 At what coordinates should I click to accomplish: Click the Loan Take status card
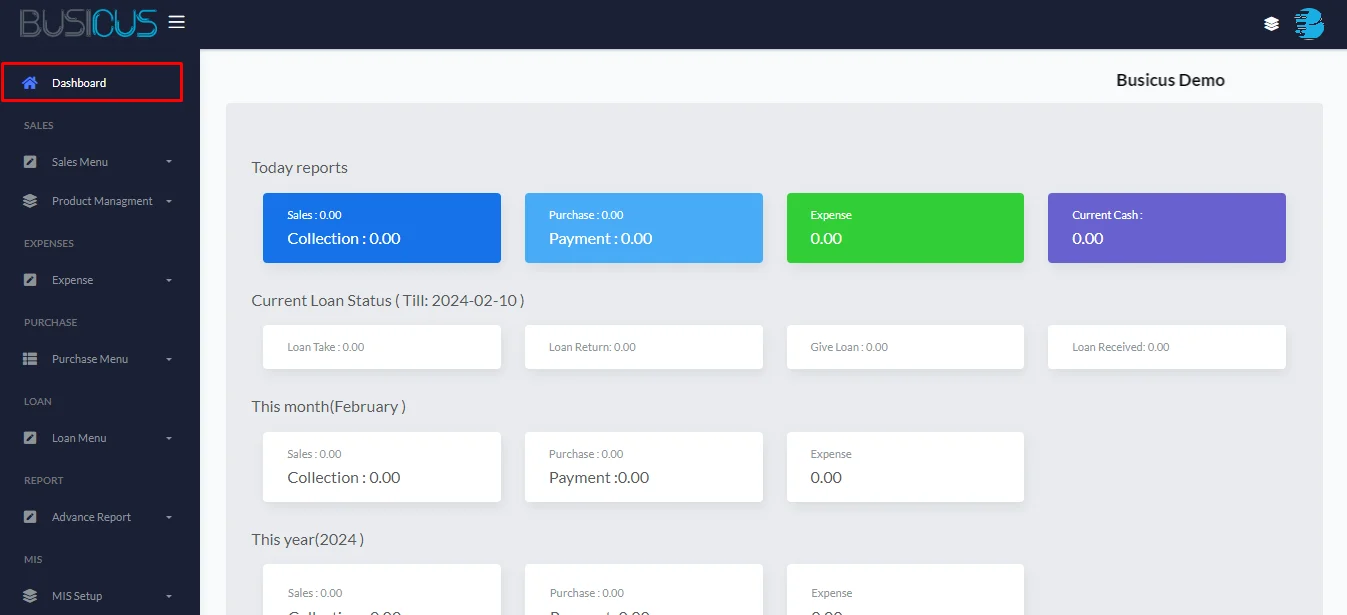pyautogui.click(x=381, y=347)
